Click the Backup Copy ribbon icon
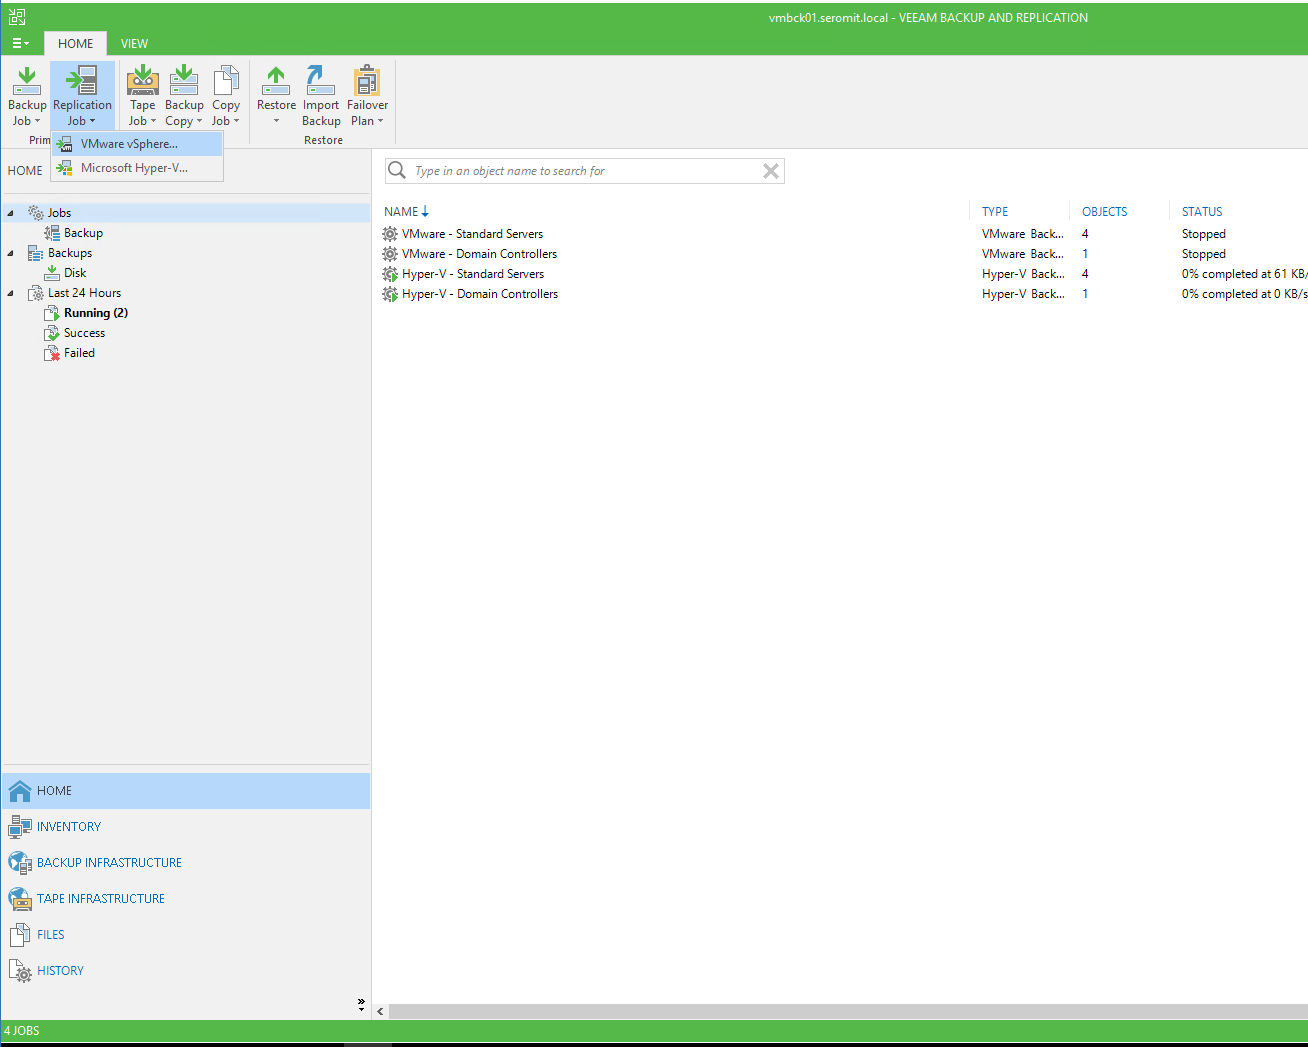 [184, 80]
